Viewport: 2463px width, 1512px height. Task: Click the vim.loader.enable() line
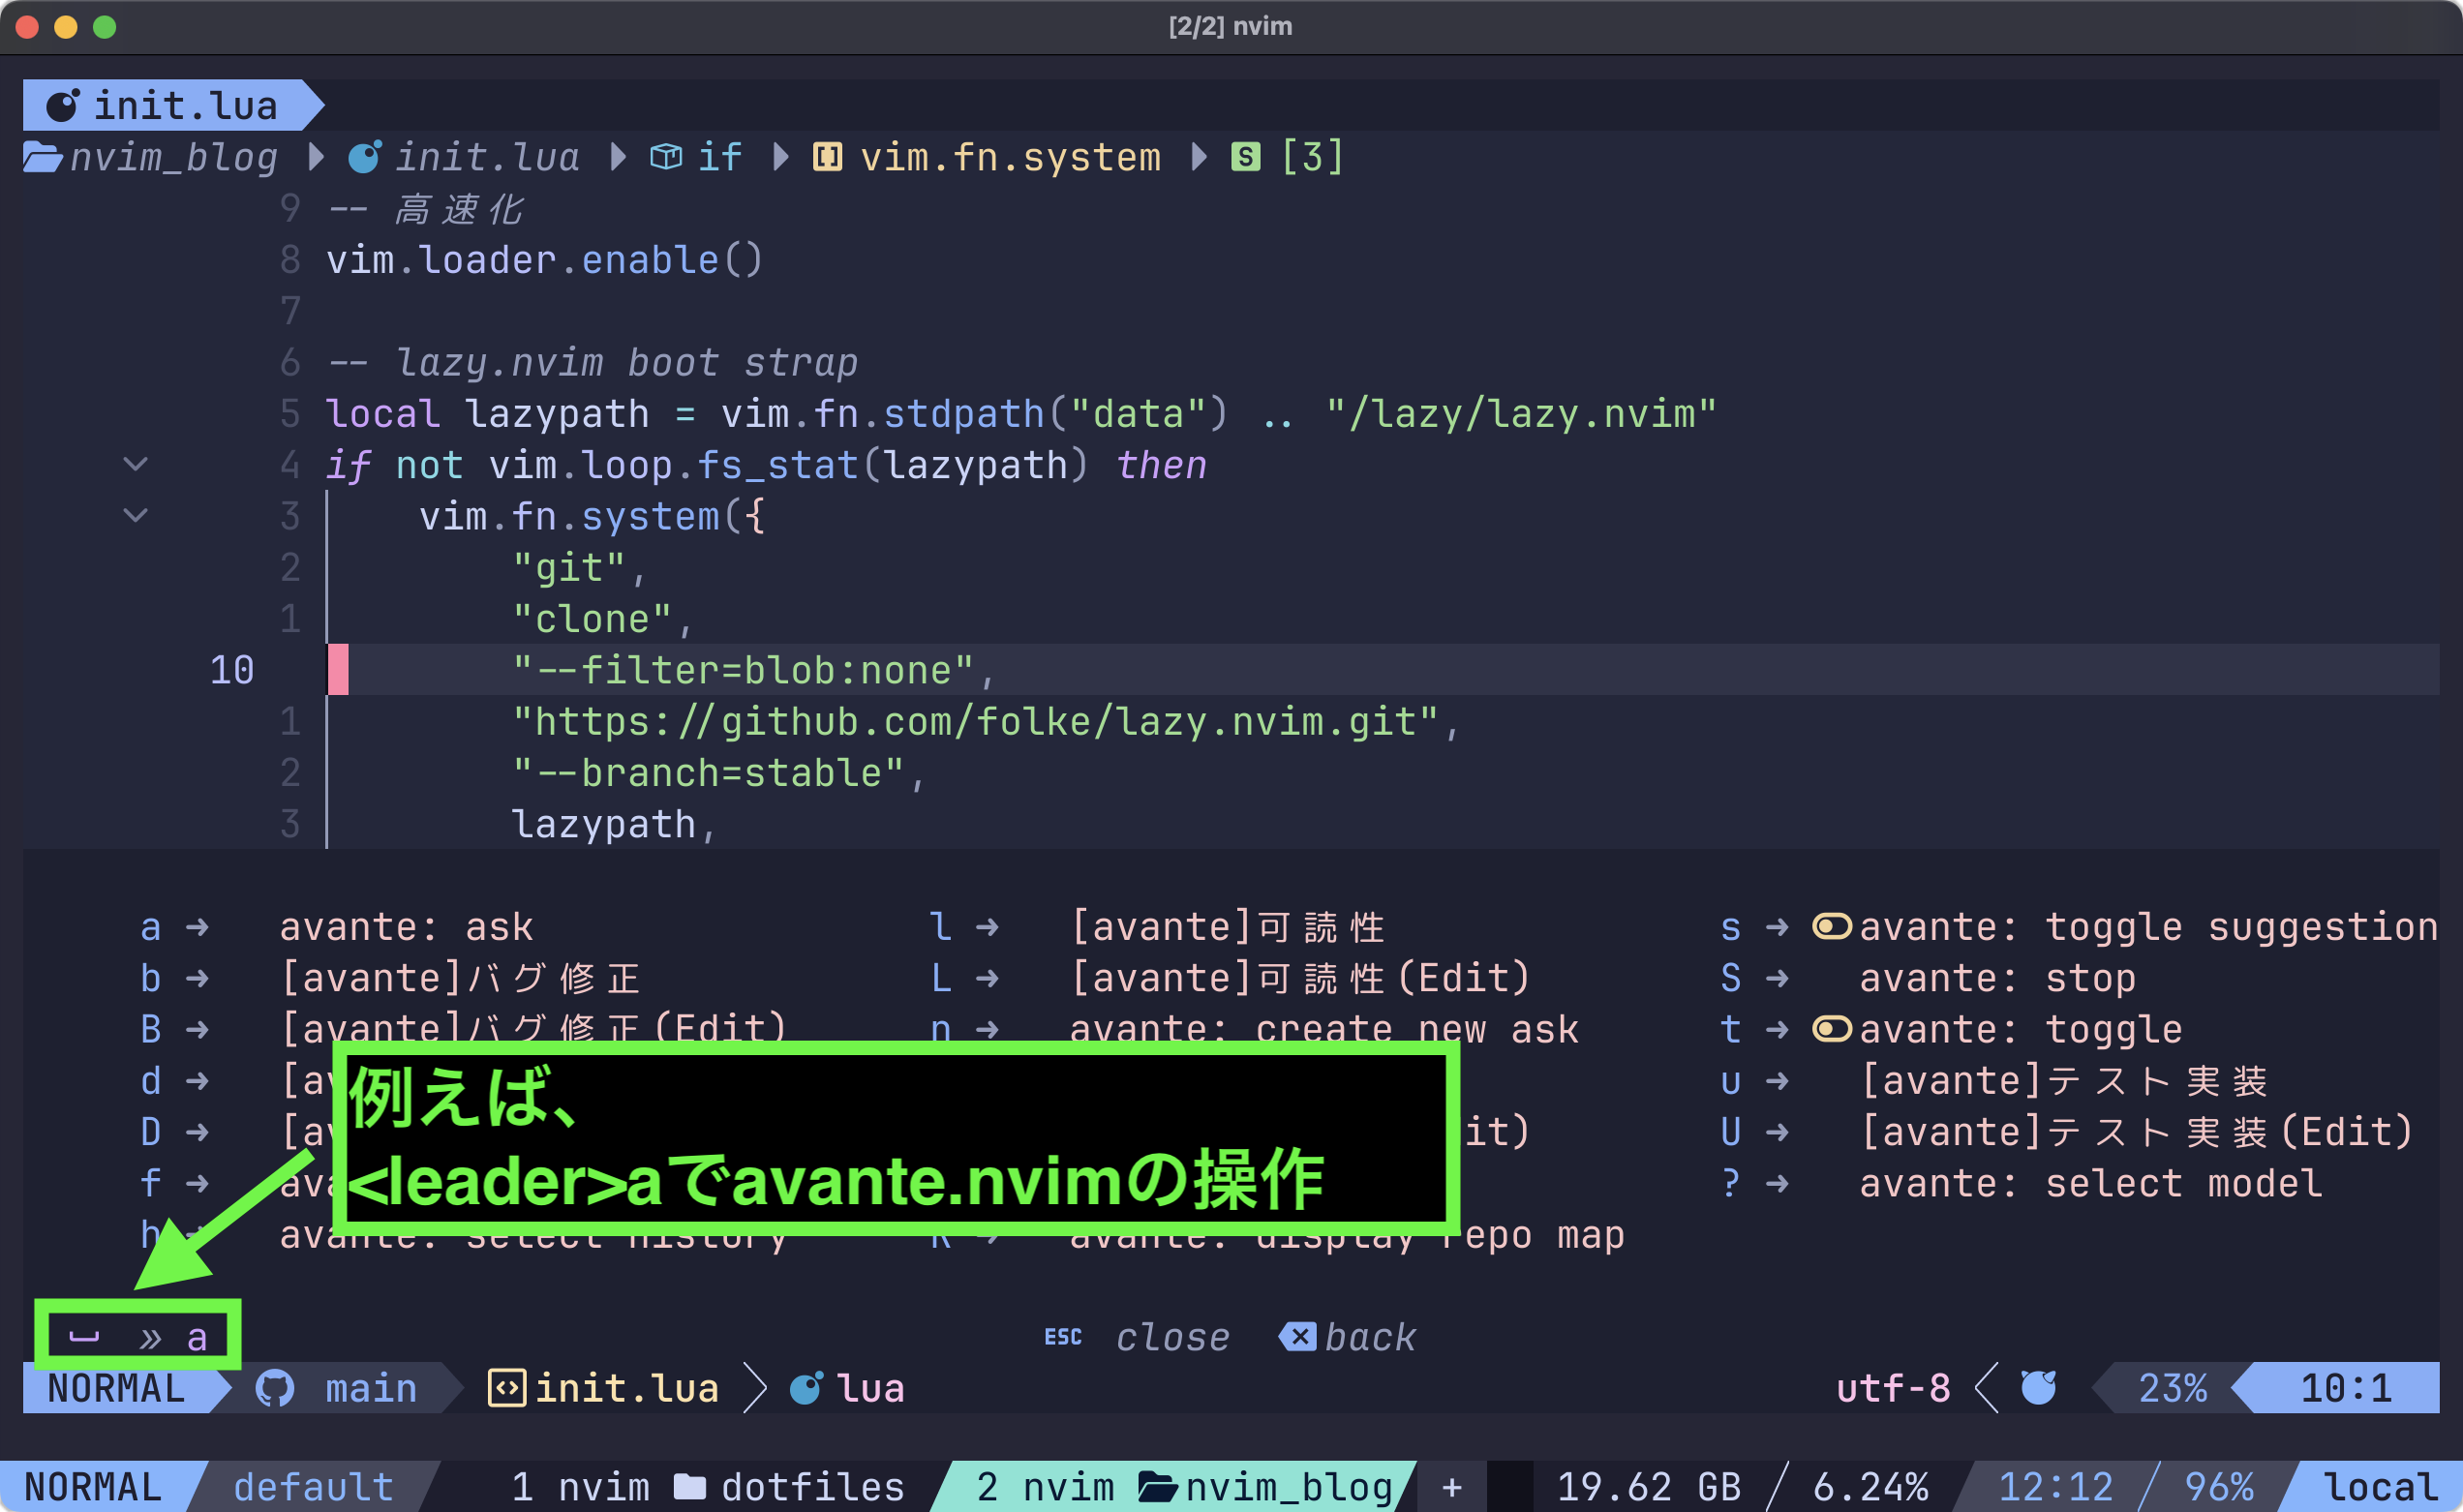click(x=545, y=260)
